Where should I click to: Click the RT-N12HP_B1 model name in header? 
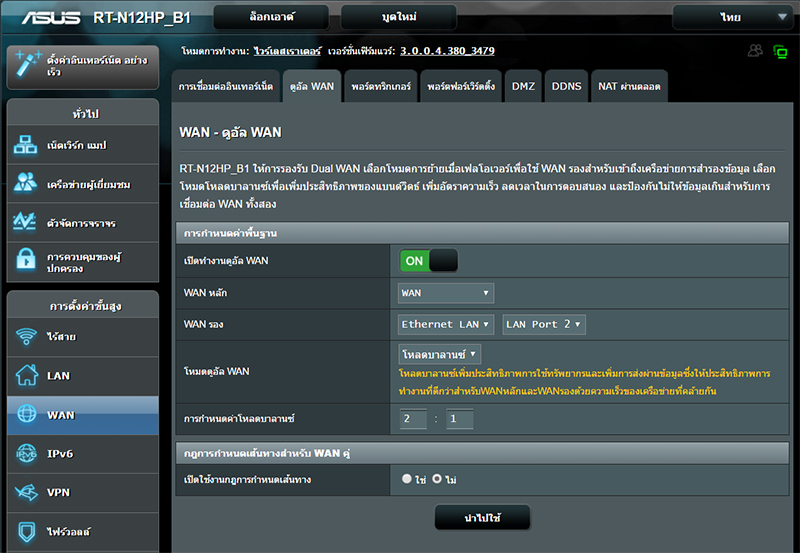coord(142,18)
